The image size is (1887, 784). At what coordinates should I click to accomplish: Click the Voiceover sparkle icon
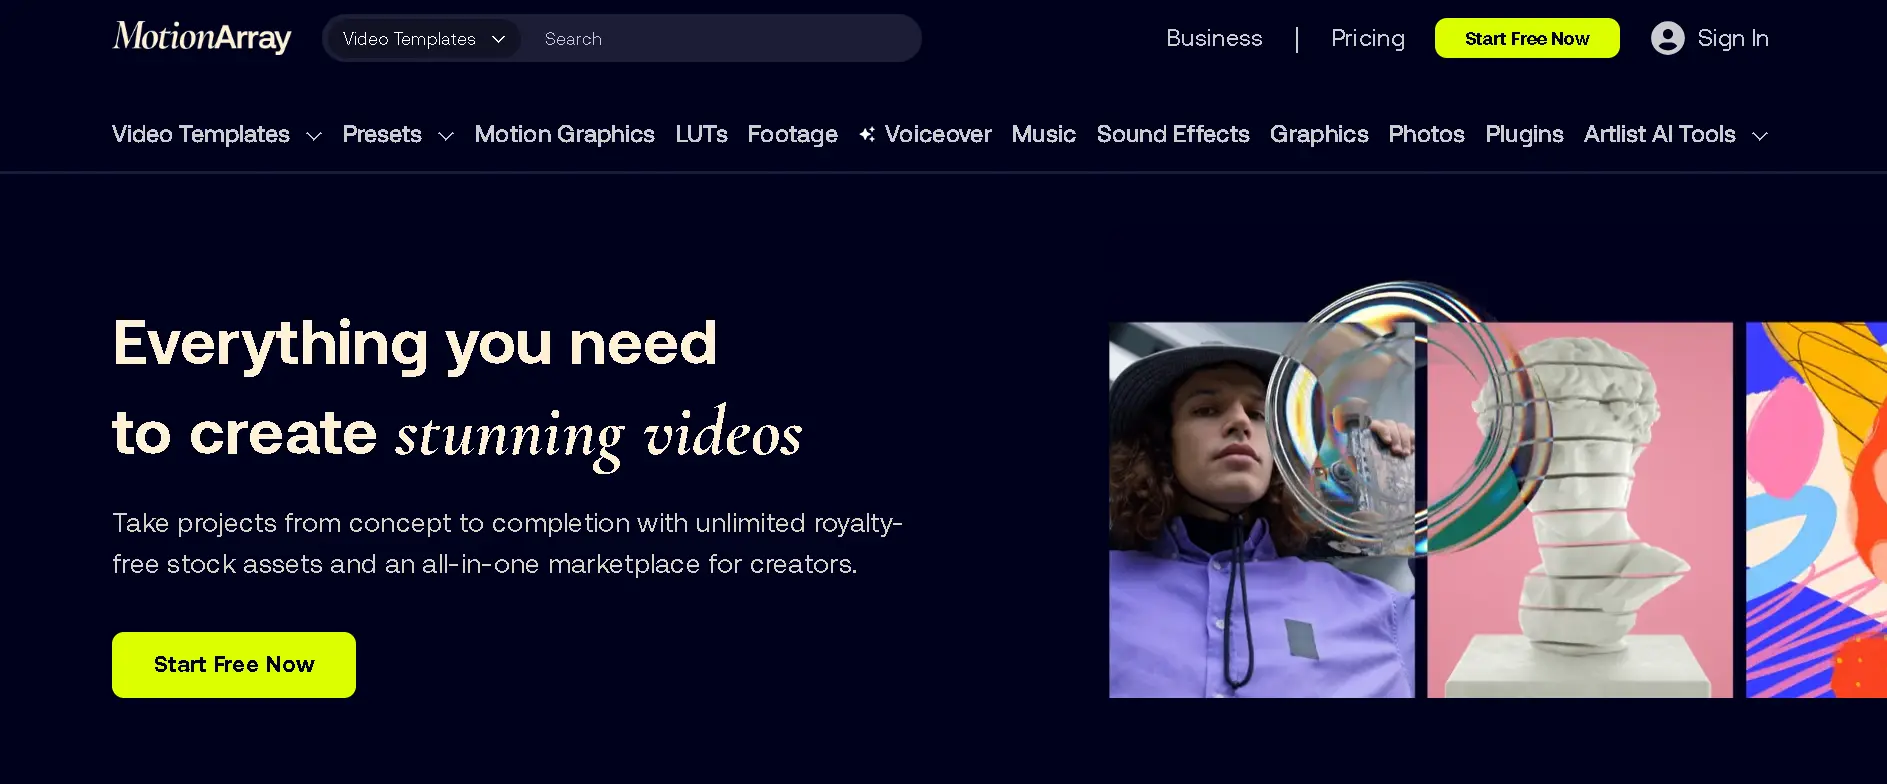click(867, 135)
